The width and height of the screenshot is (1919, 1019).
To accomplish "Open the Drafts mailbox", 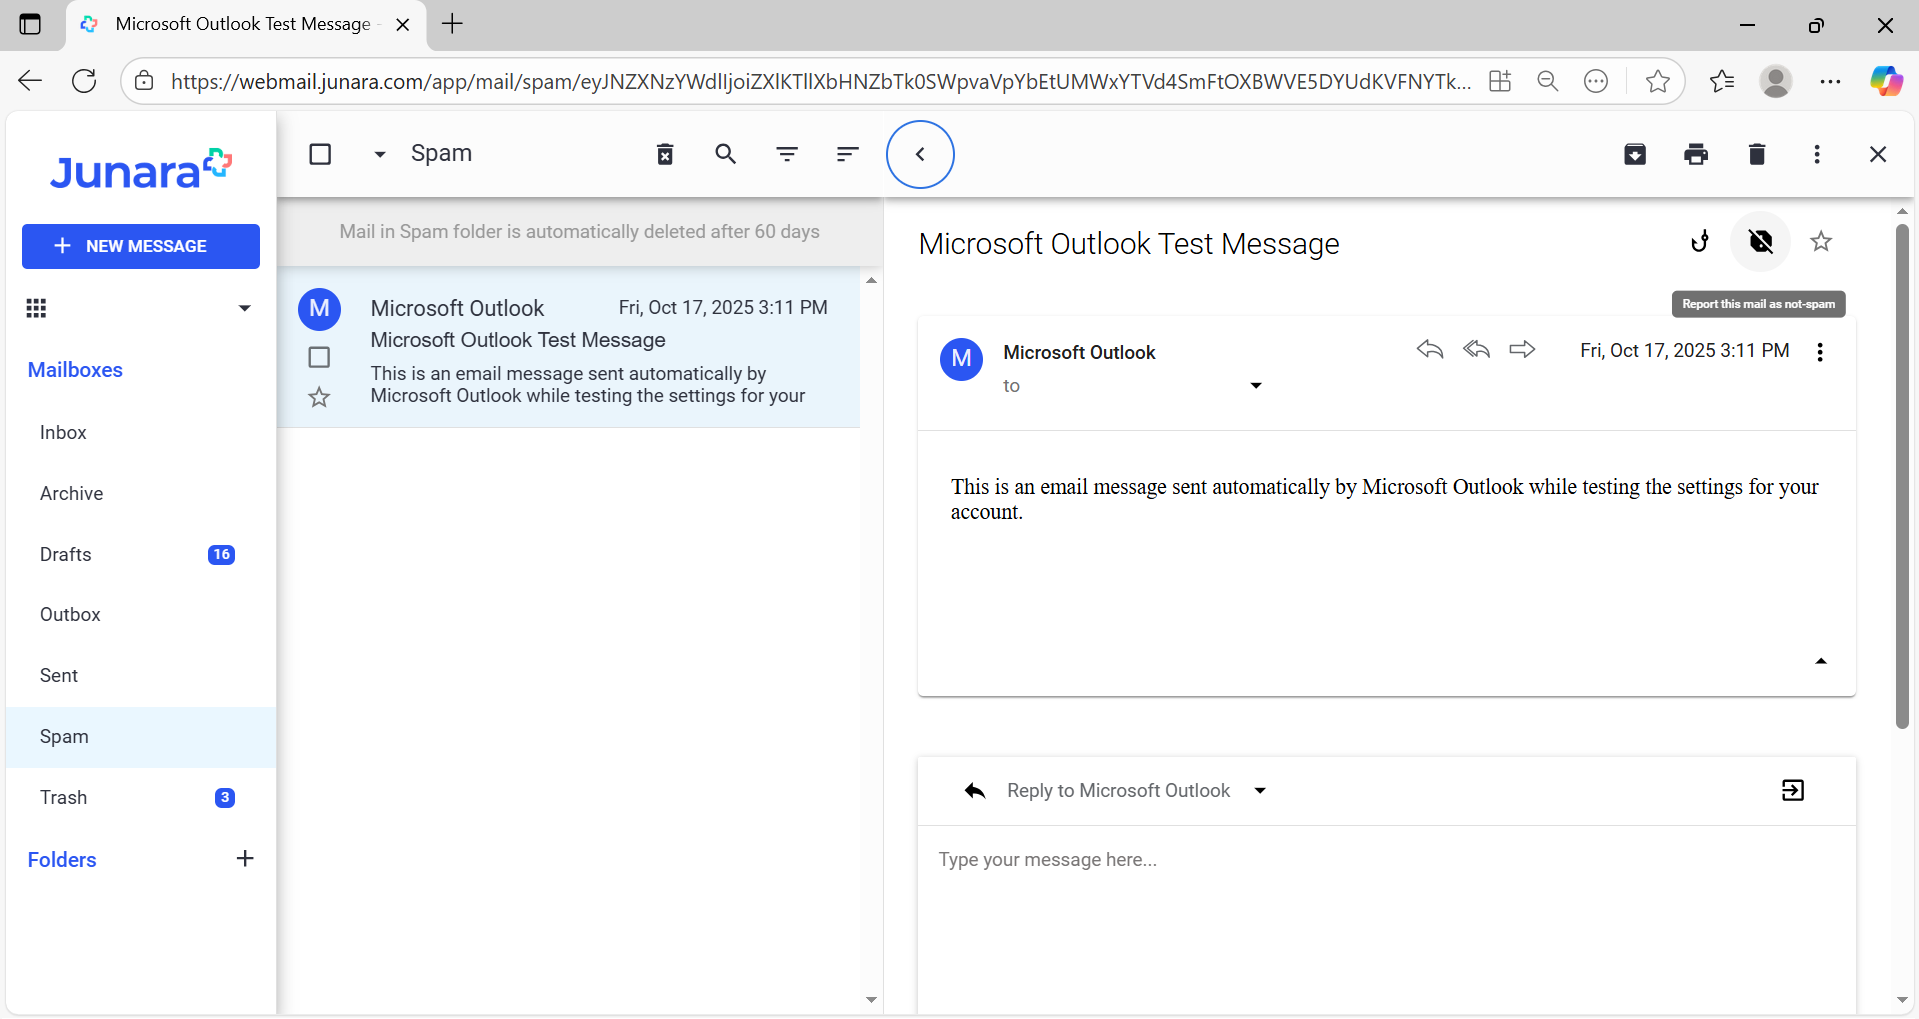I will click(x=141, y=554).
